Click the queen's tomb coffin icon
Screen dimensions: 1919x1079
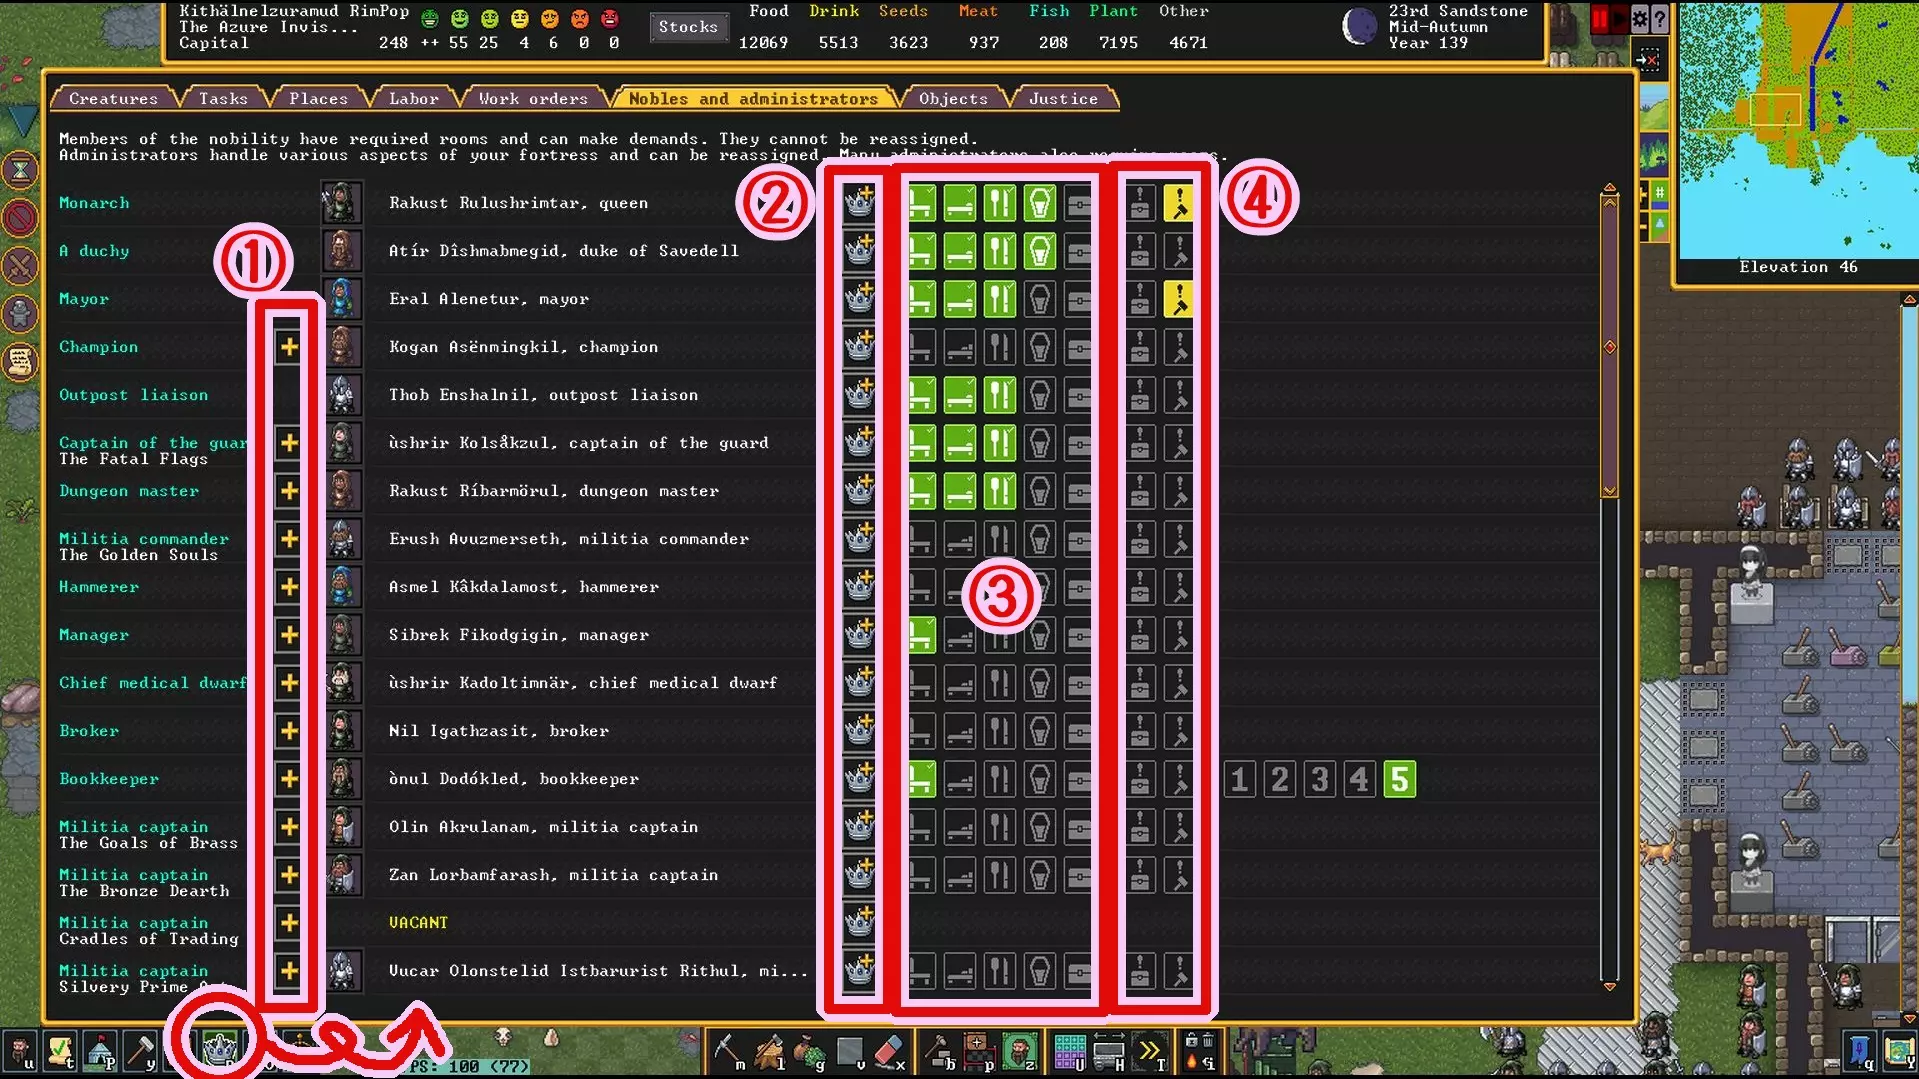(x=1040, y=203)
